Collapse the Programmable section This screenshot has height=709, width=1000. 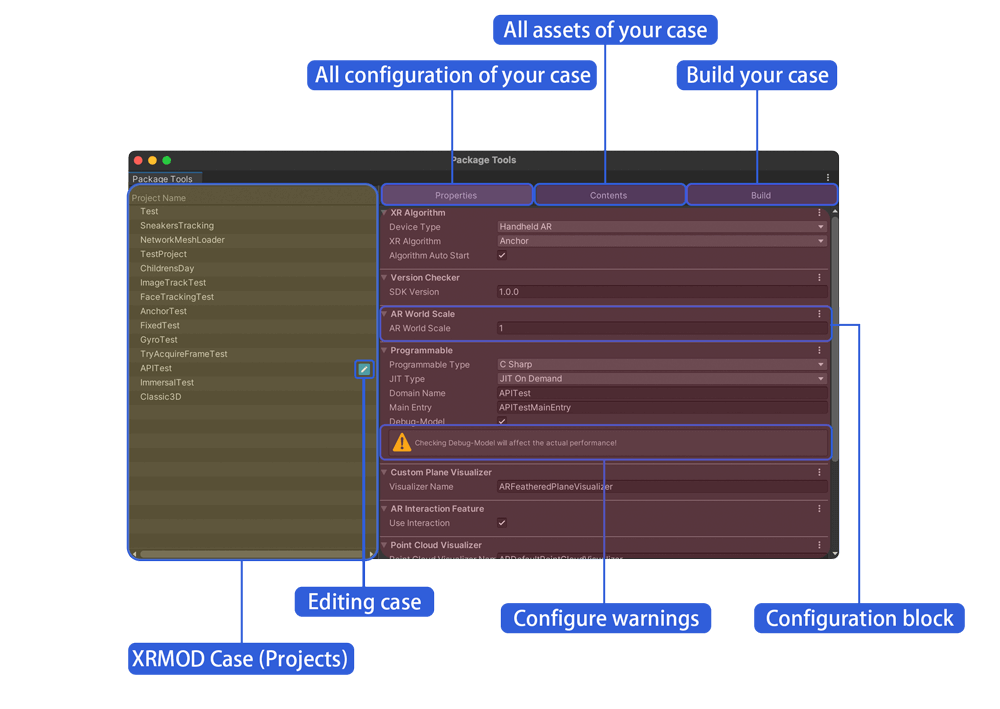point(384,350)
